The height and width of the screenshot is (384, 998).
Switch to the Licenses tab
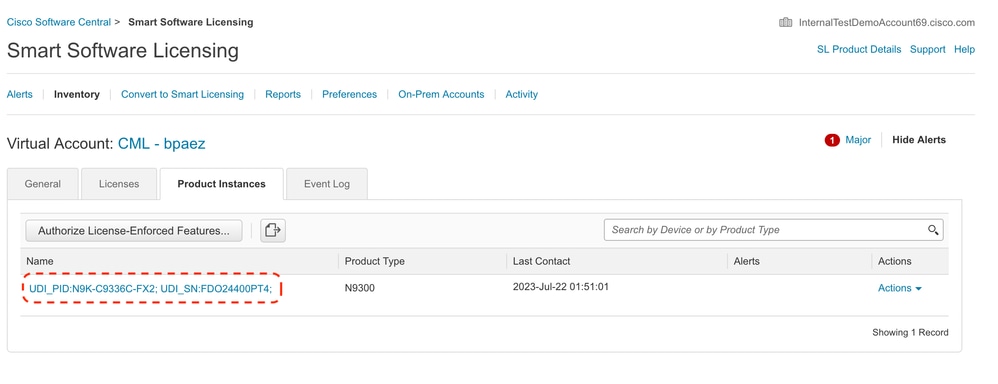pos(119,184)
